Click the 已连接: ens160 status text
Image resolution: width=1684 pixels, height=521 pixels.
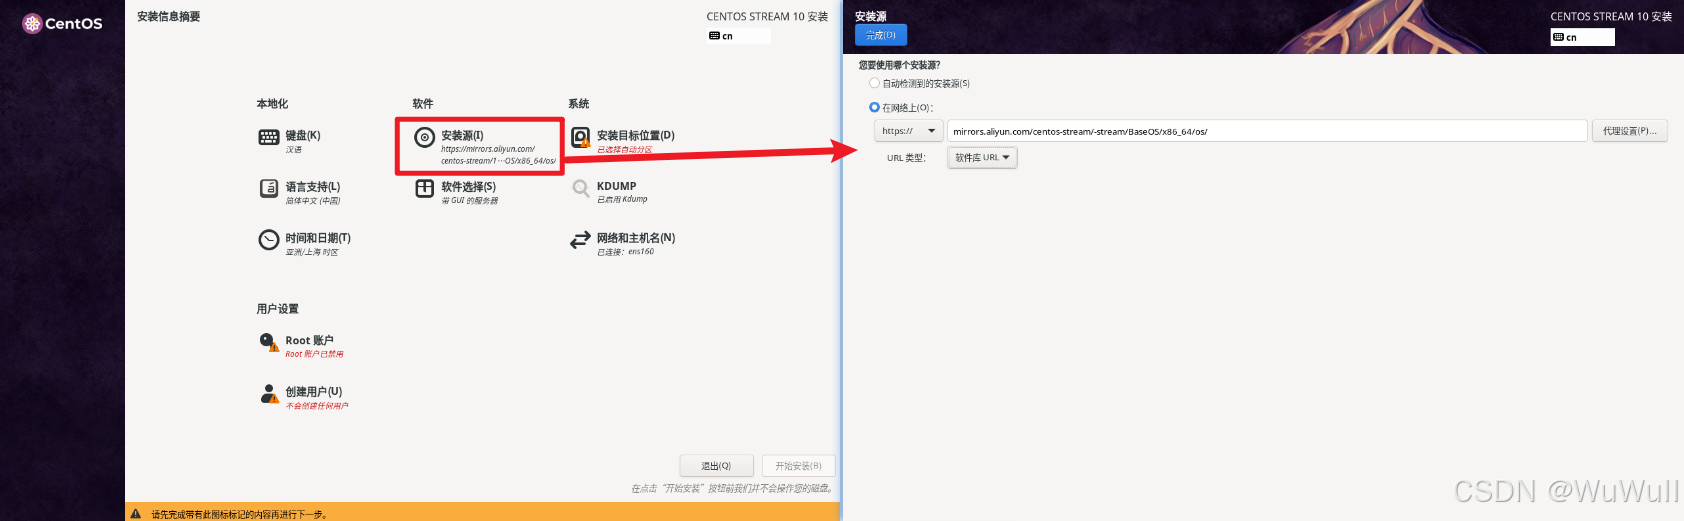(626, 252)
